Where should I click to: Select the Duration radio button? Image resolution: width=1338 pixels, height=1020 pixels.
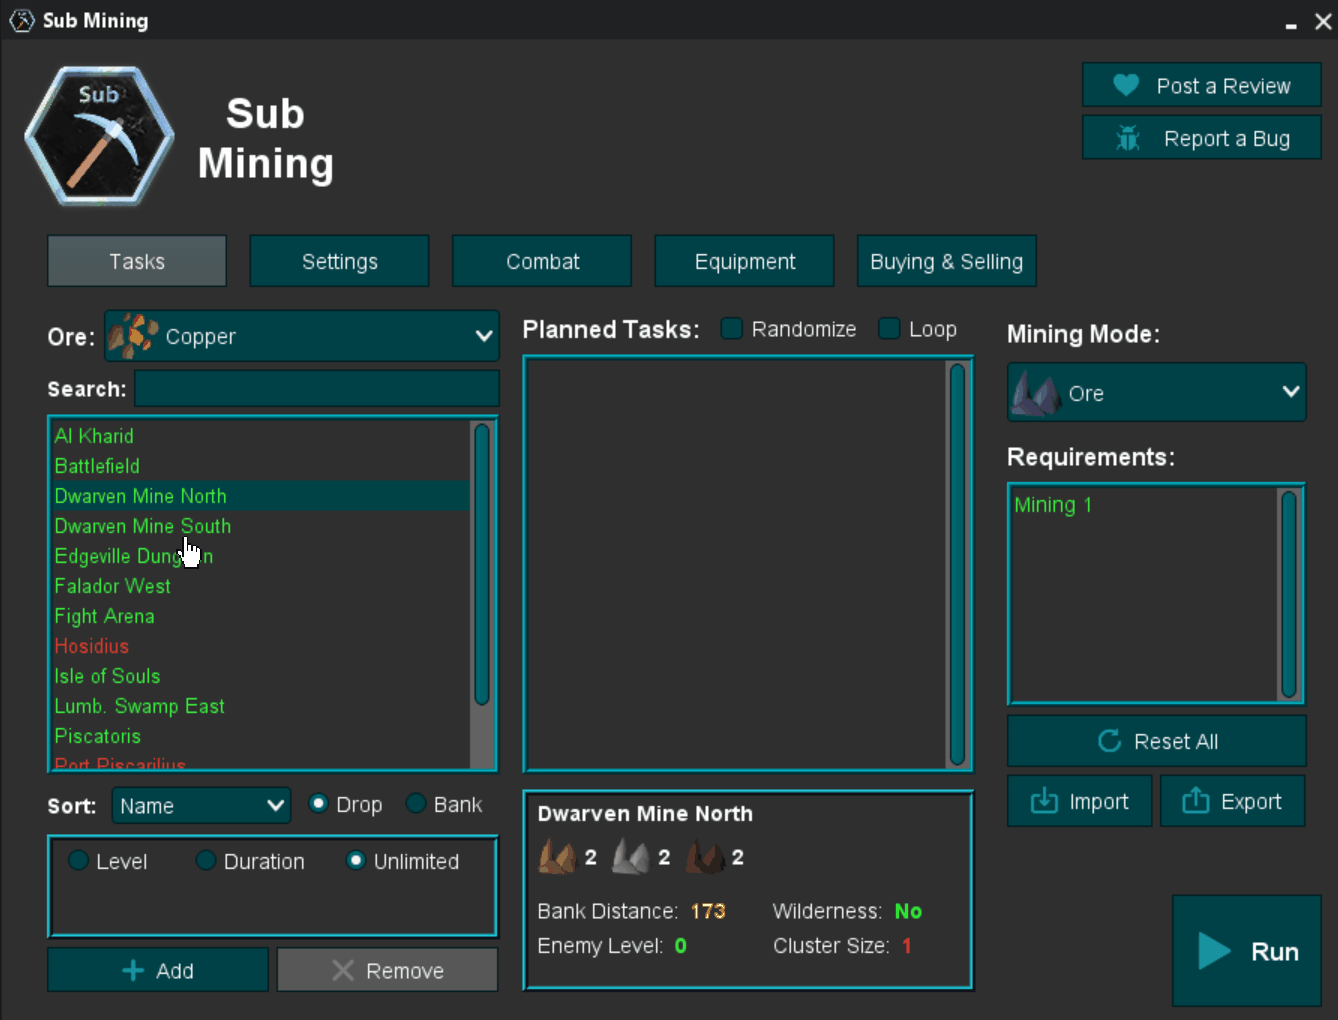(x=206, y=860)
